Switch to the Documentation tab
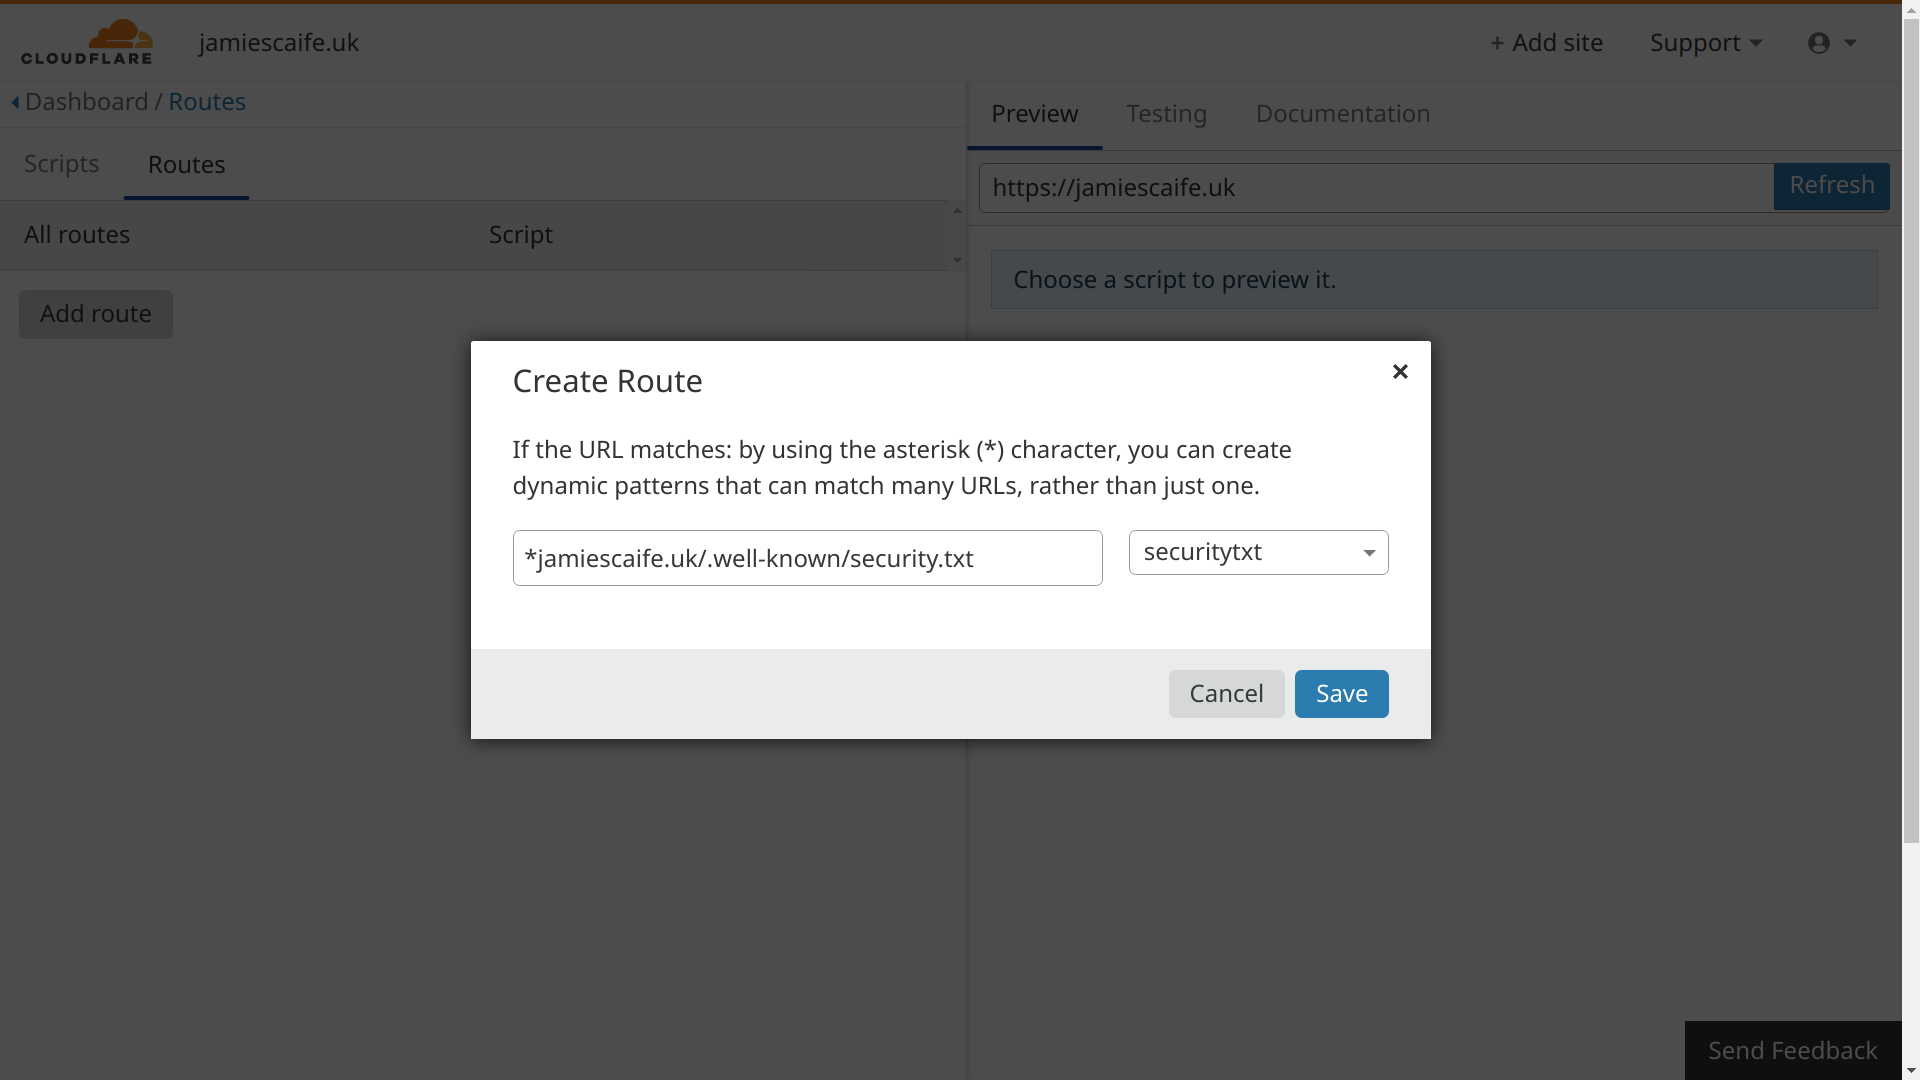1920x1080 pixels. (1342, 113)
